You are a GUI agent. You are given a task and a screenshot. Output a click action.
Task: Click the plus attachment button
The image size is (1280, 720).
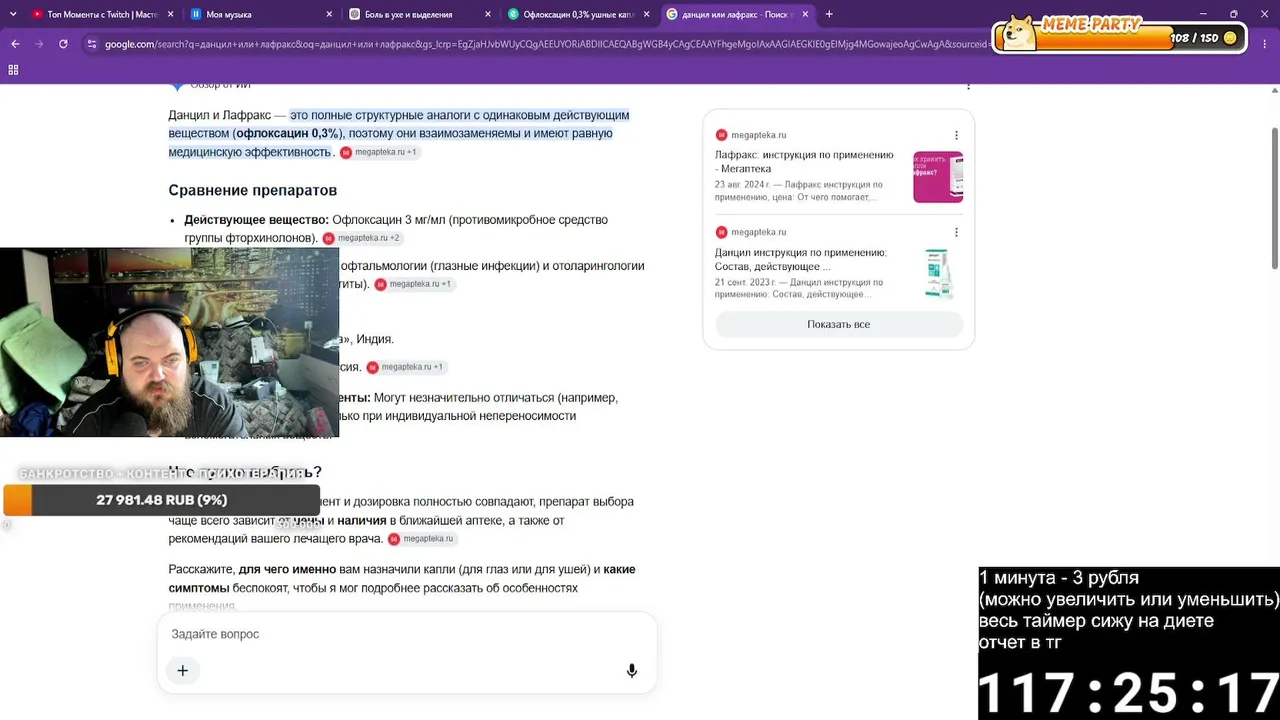coord(182,671)
